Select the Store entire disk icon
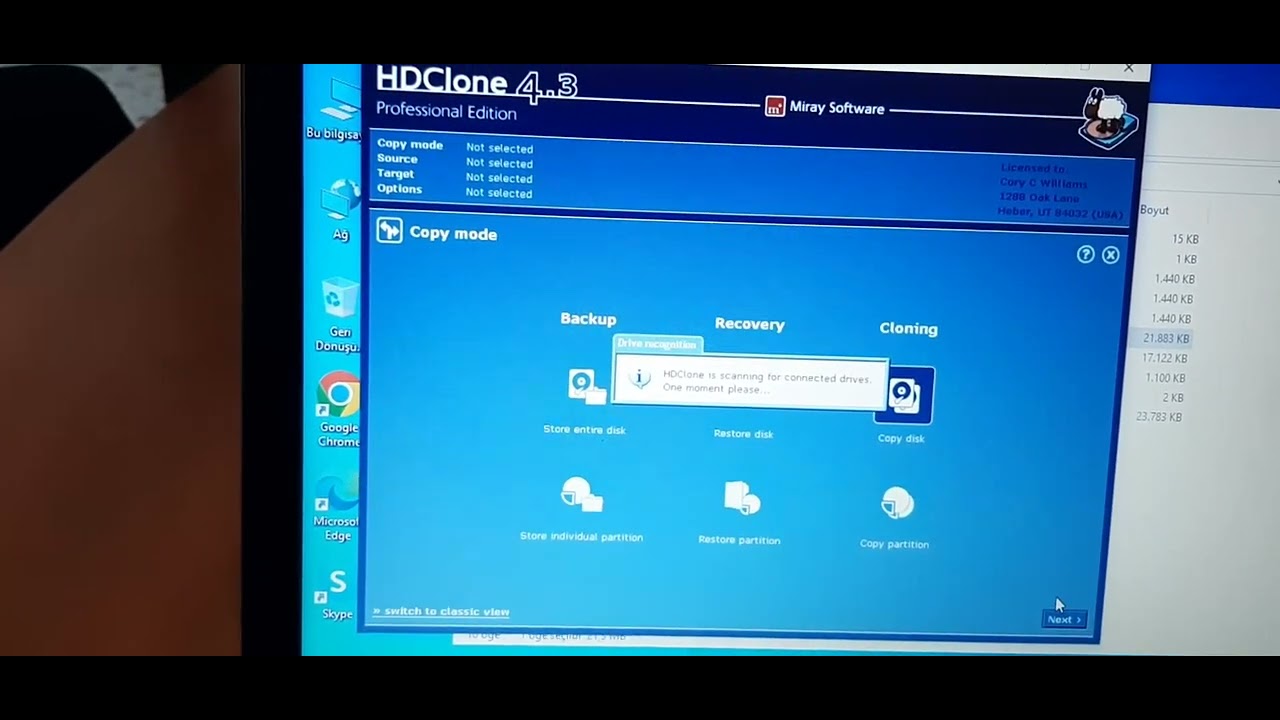 586,386
